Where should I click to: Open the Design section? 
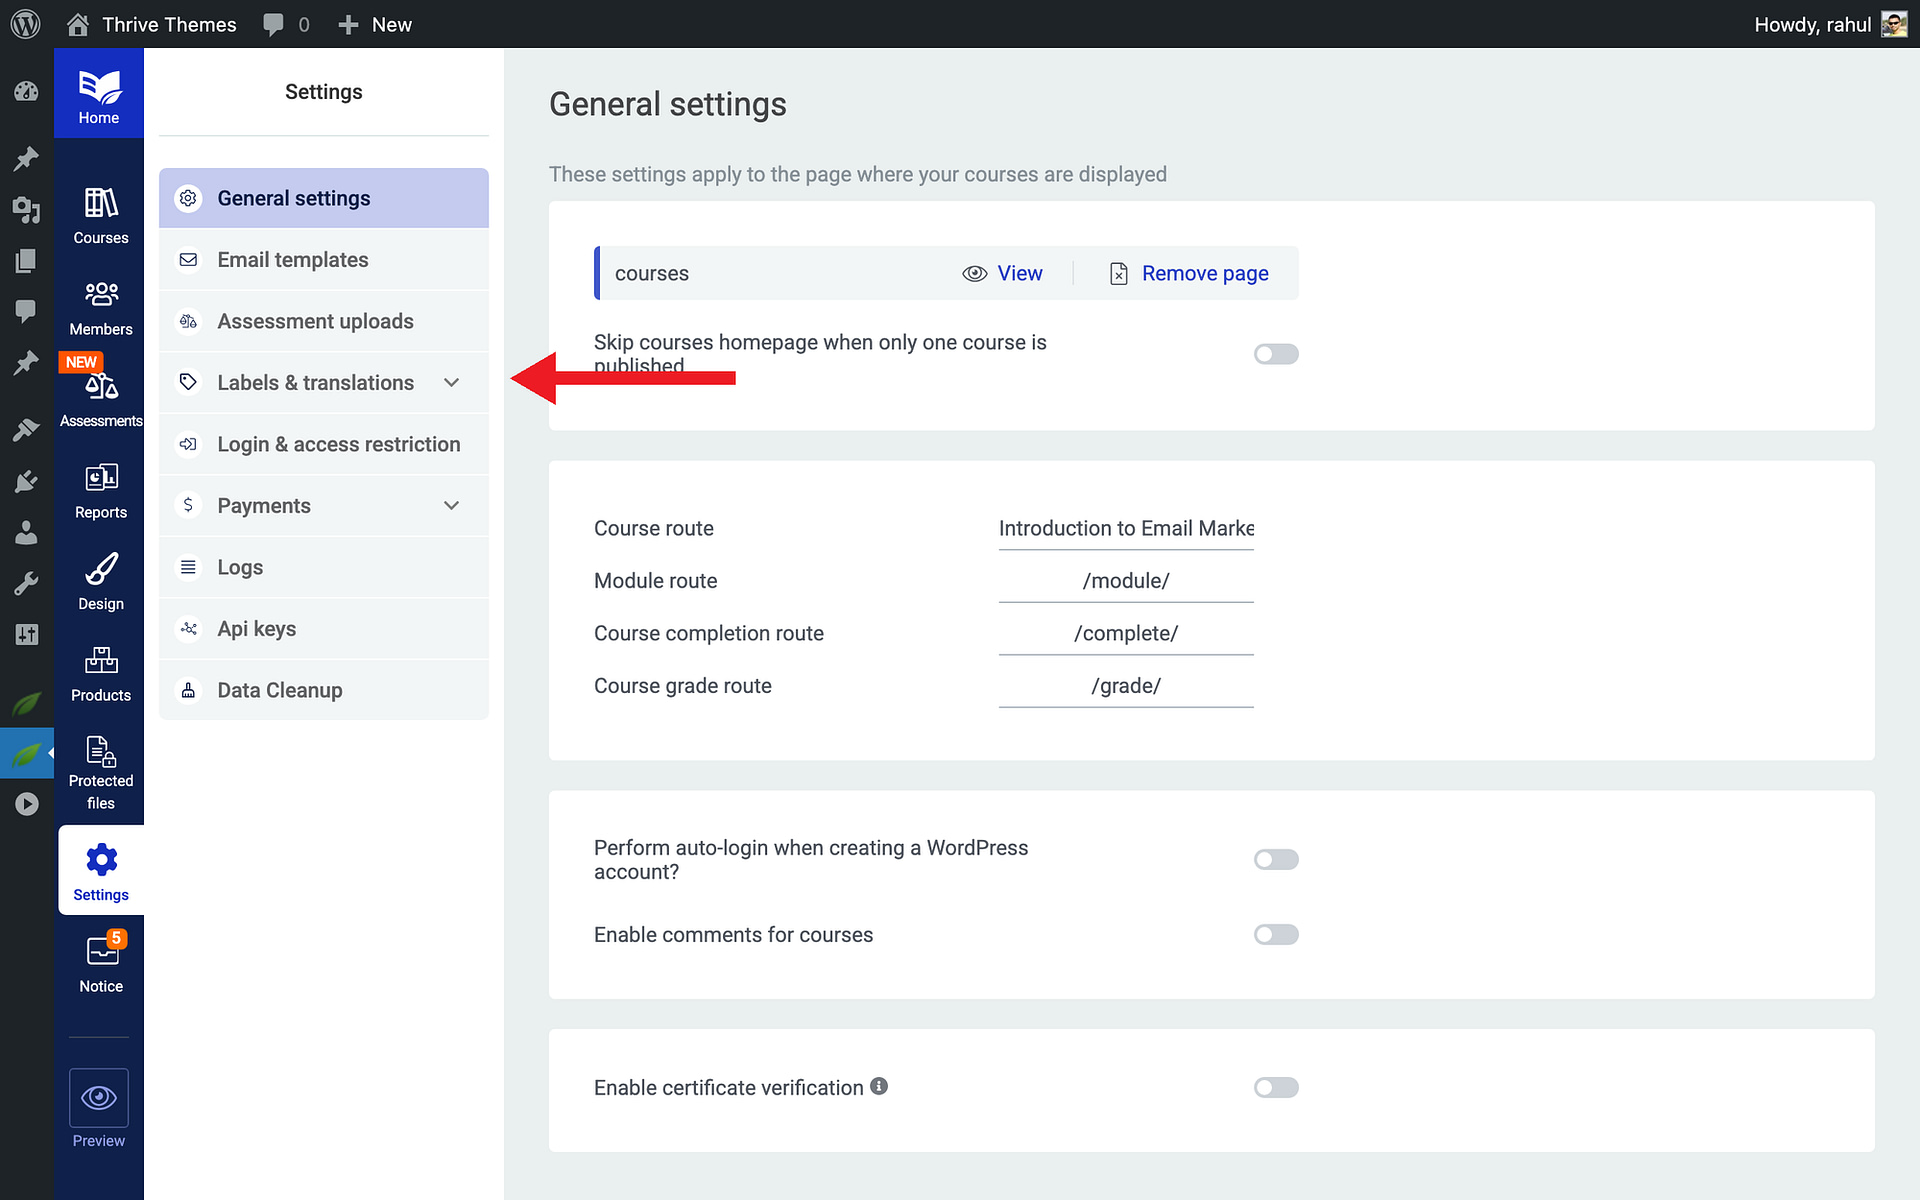click(x=99, y=578)
